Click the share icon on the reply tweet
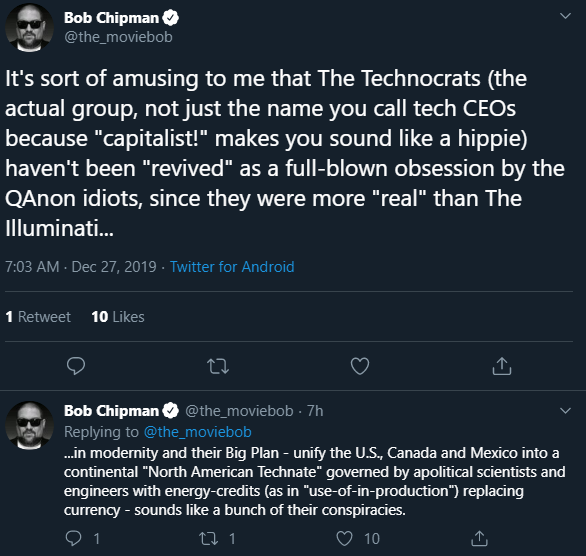586x556 pixels. click(x=479, y=538)
